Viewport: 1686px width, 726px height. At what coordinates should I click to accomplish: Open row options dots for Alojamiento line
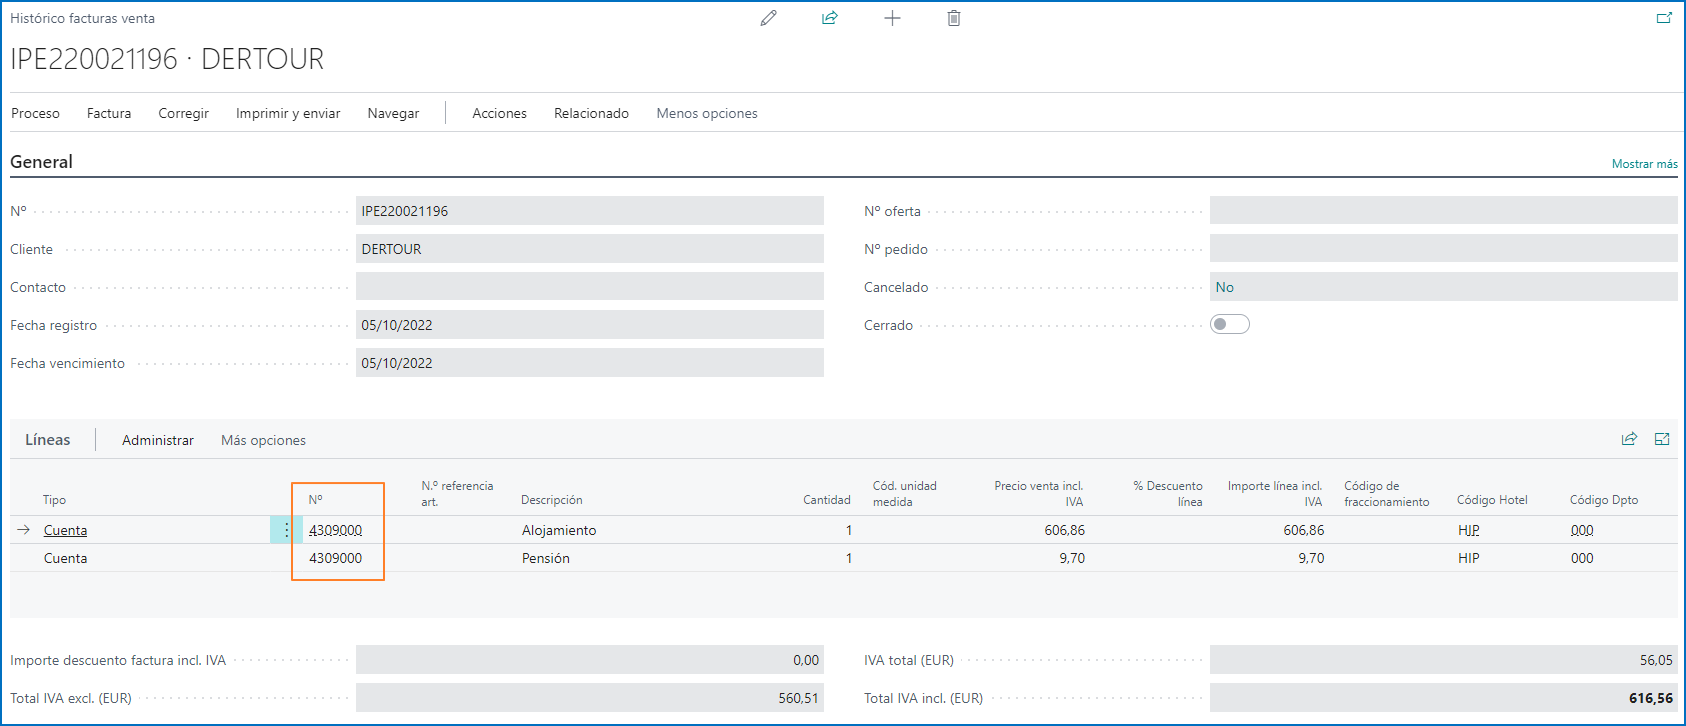[286, 530]
